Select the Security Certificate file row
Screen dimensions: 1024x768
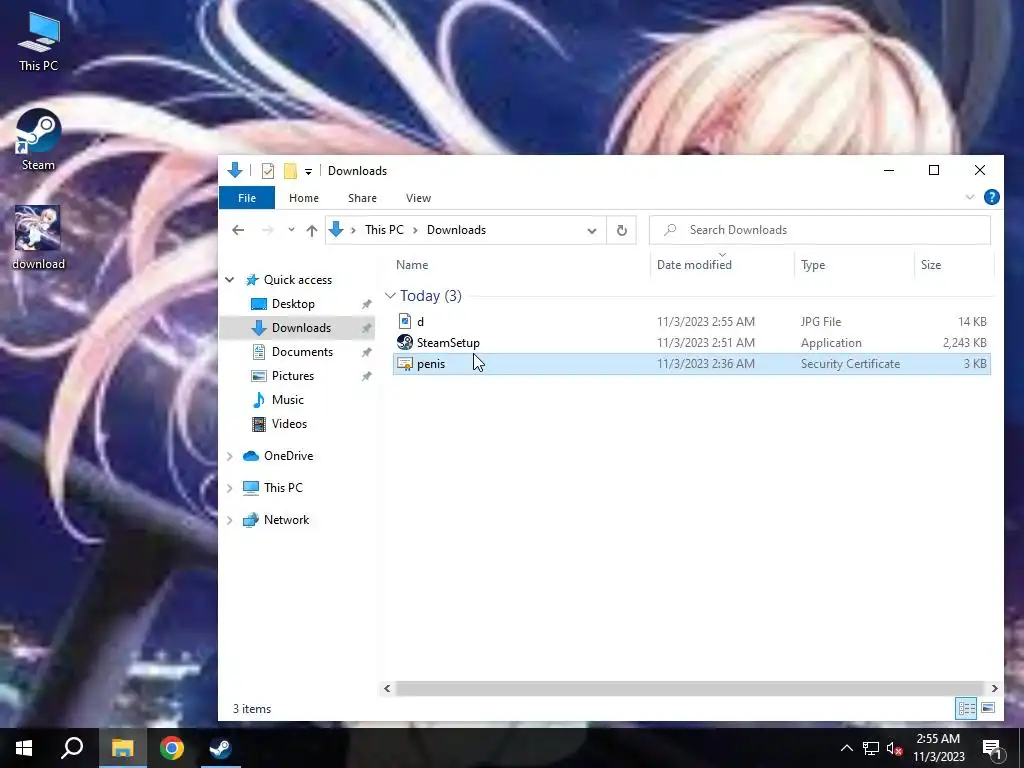(x=692, y=364)
